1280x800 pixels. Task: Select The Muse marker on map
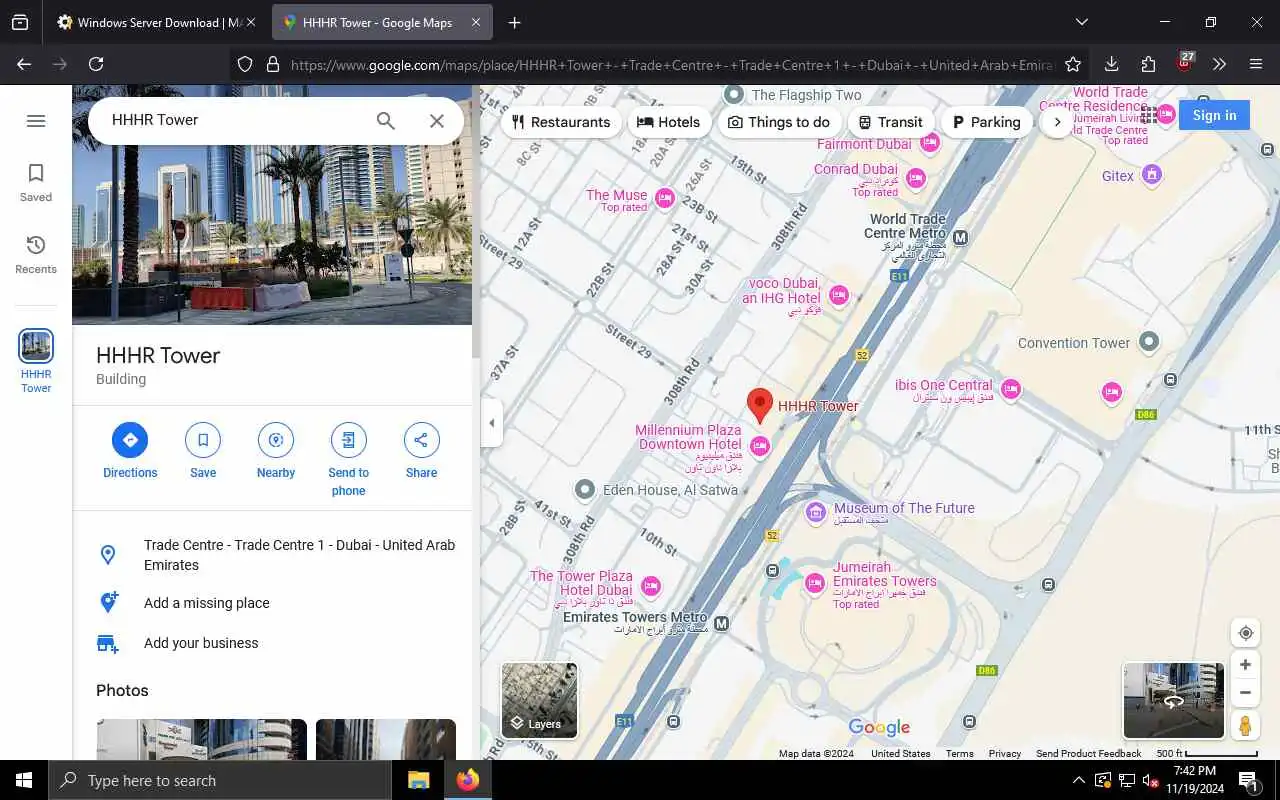(665, 200)
